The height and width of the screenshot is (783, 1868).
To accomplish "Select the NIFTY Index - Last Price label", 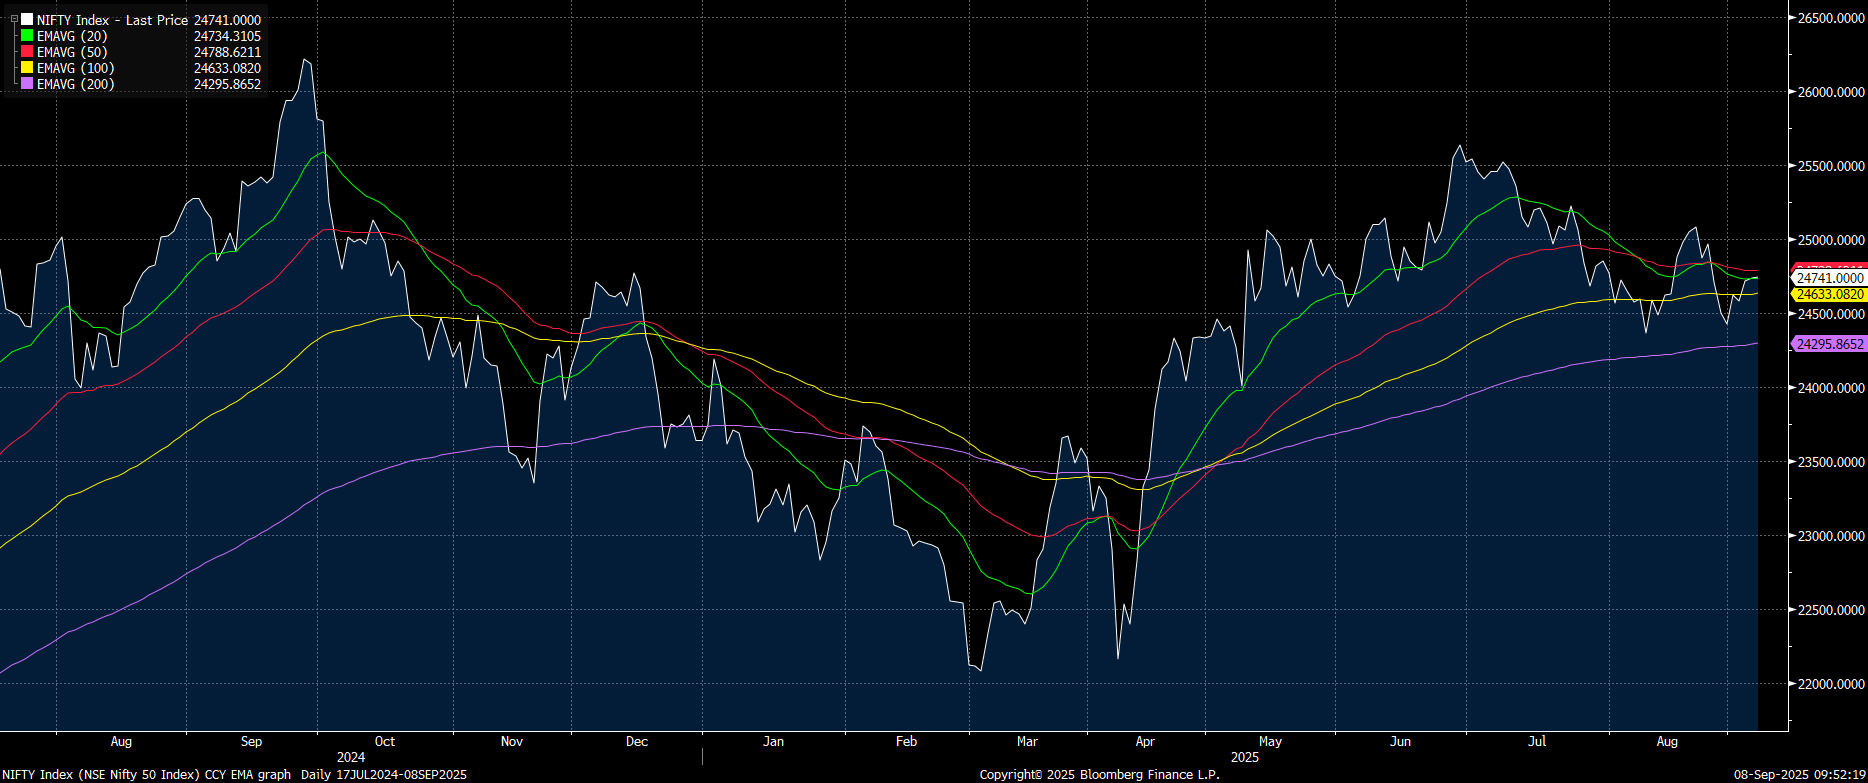I will click(112, 20).
